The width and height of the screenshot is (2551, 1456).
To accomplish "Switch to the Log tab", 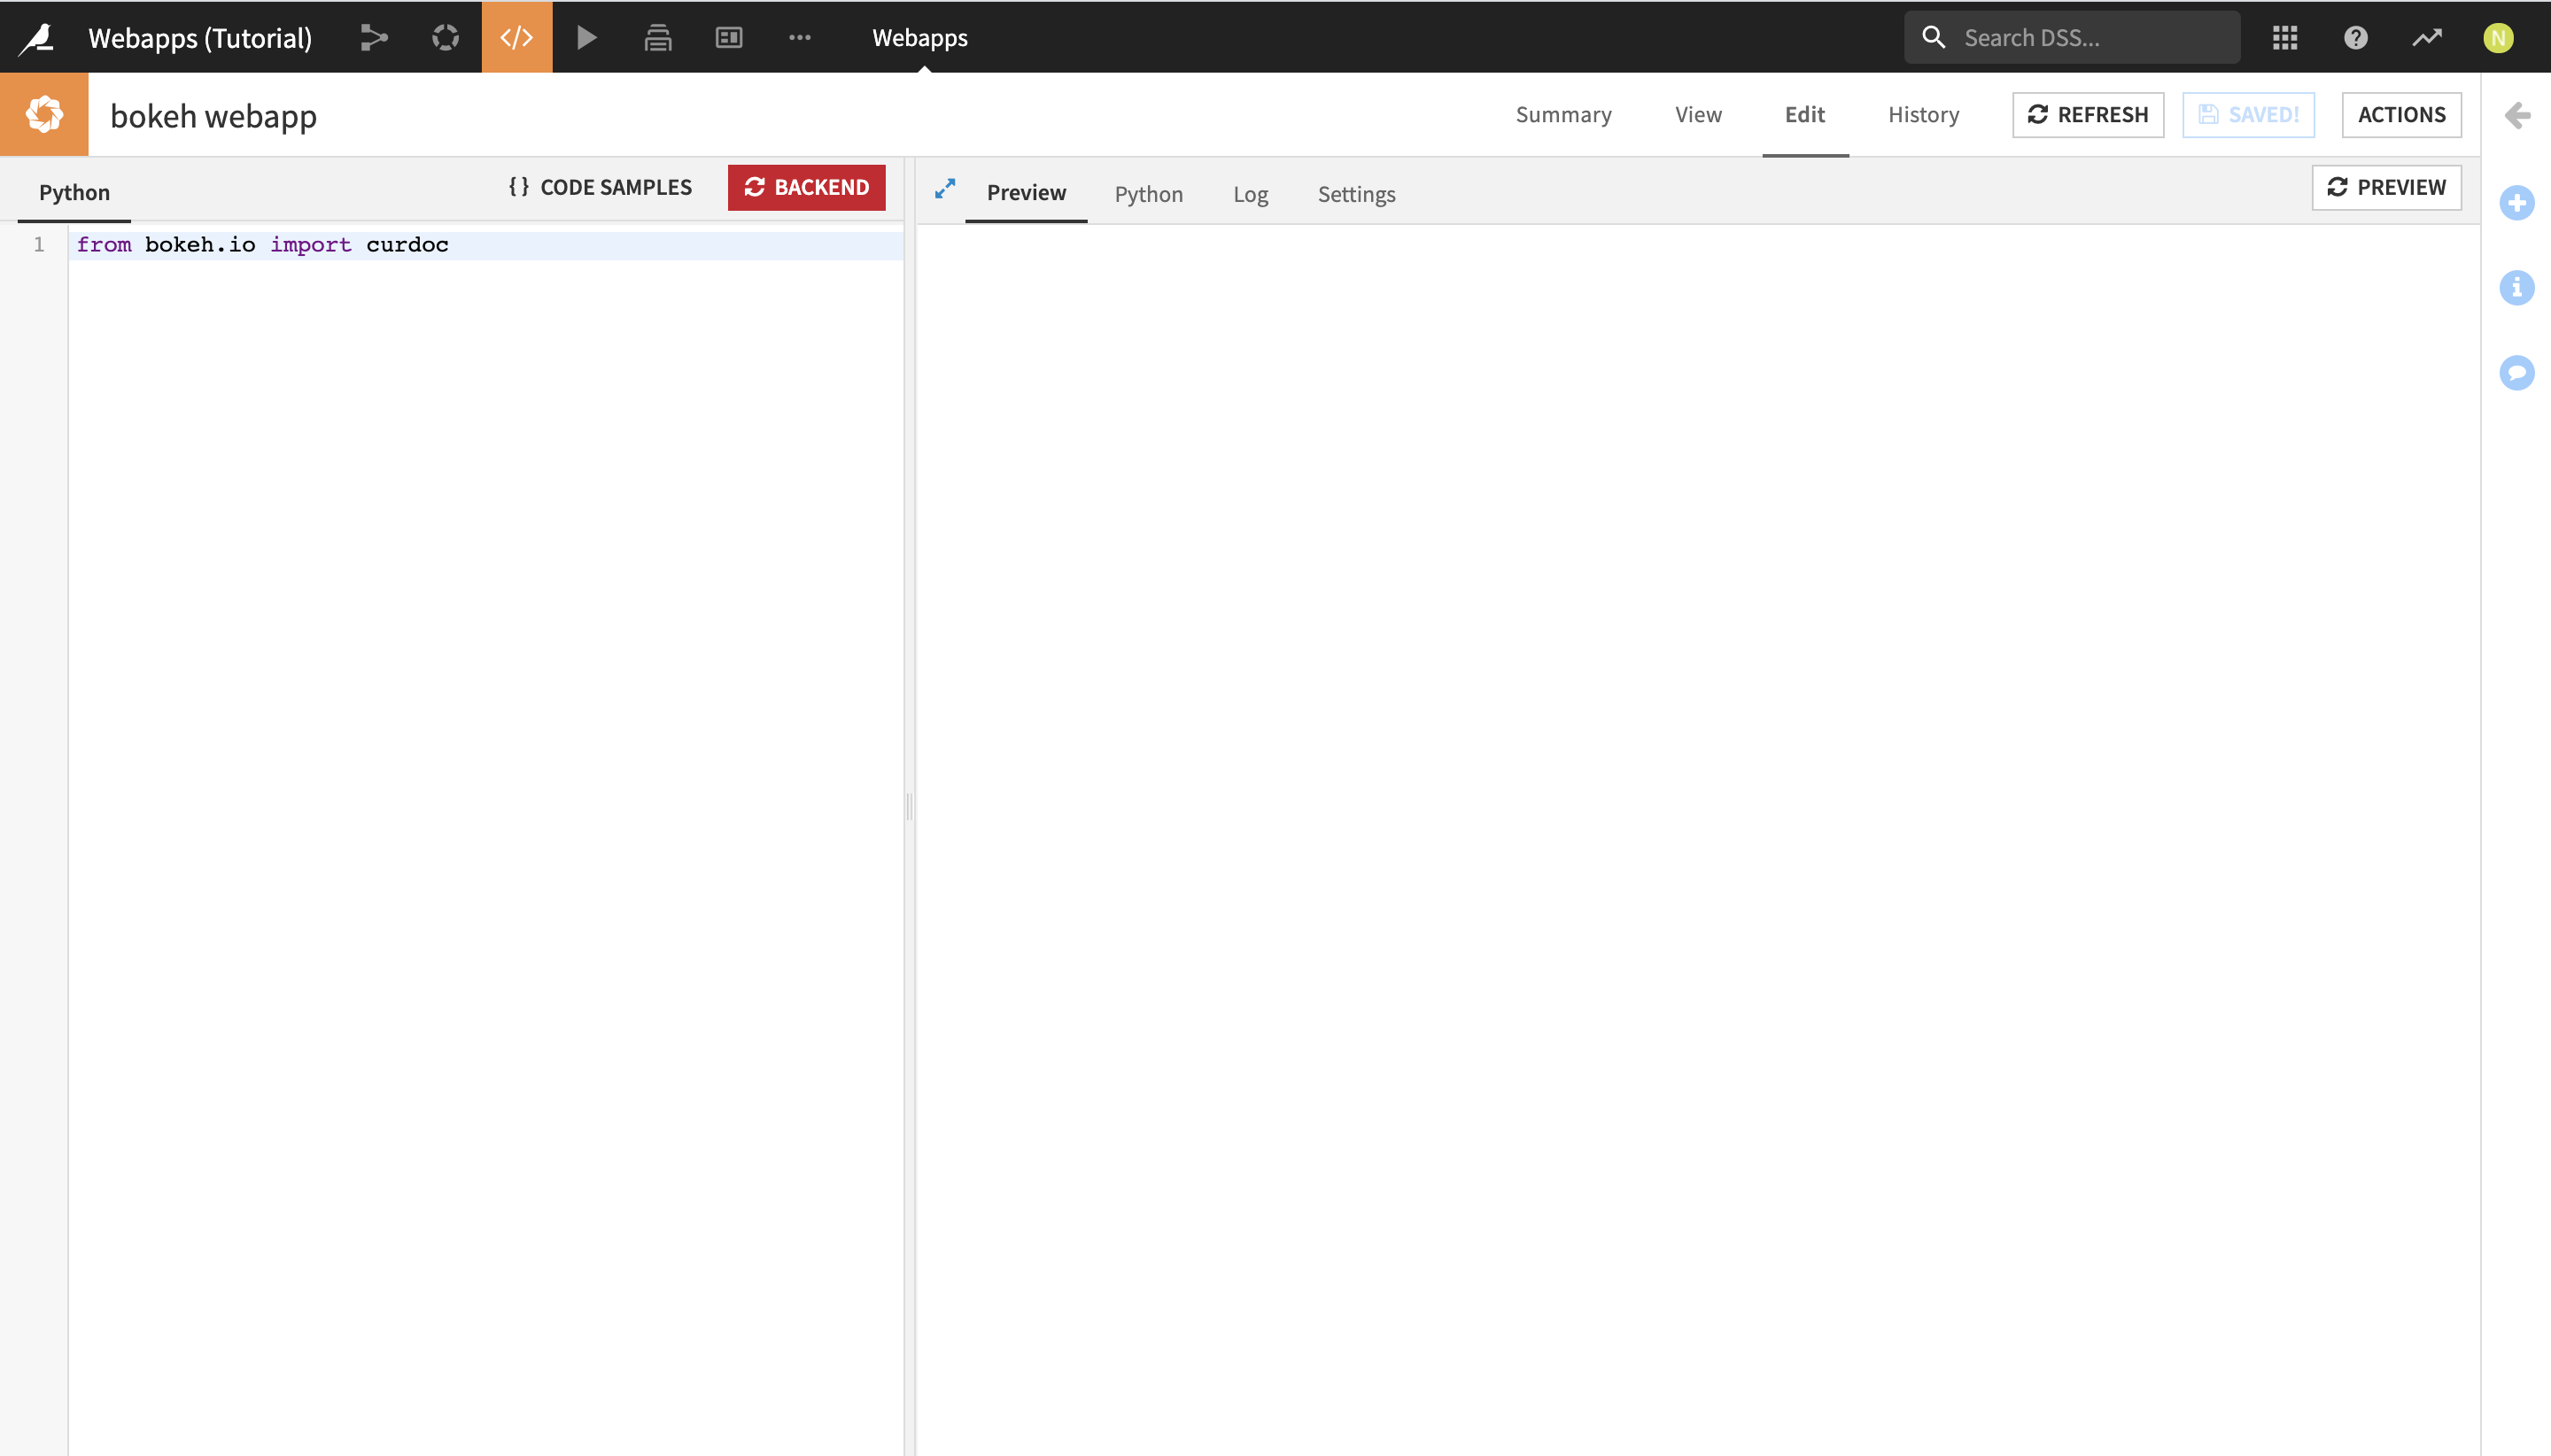I will coord(1249,193).
